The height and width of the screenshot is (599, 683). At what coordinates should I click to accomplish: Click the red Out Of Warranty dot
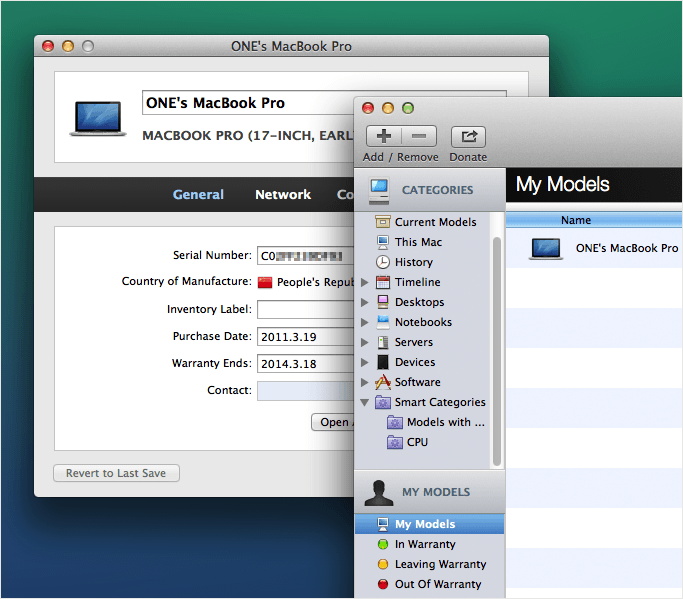point(382,584)
